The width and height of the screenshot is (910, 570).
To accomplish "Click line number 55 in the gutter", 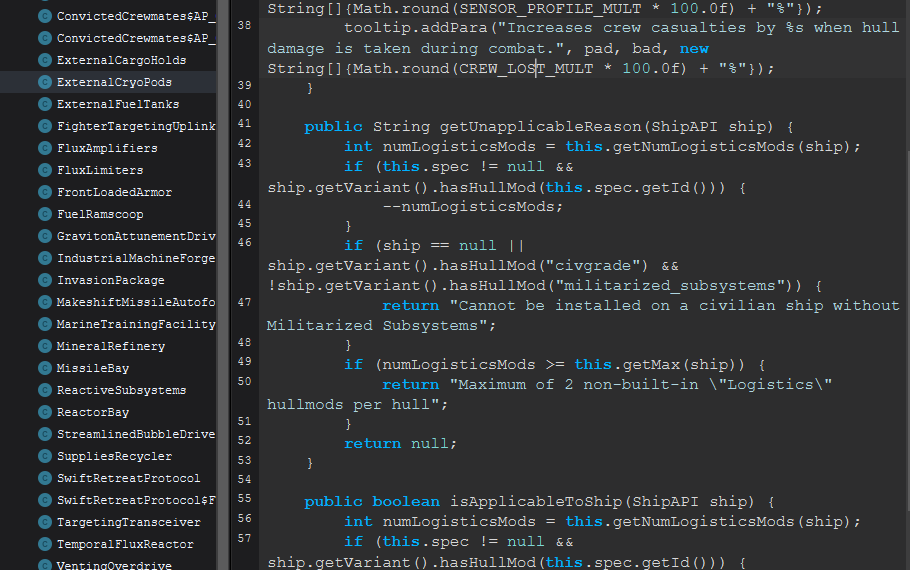I will point(245,498).
